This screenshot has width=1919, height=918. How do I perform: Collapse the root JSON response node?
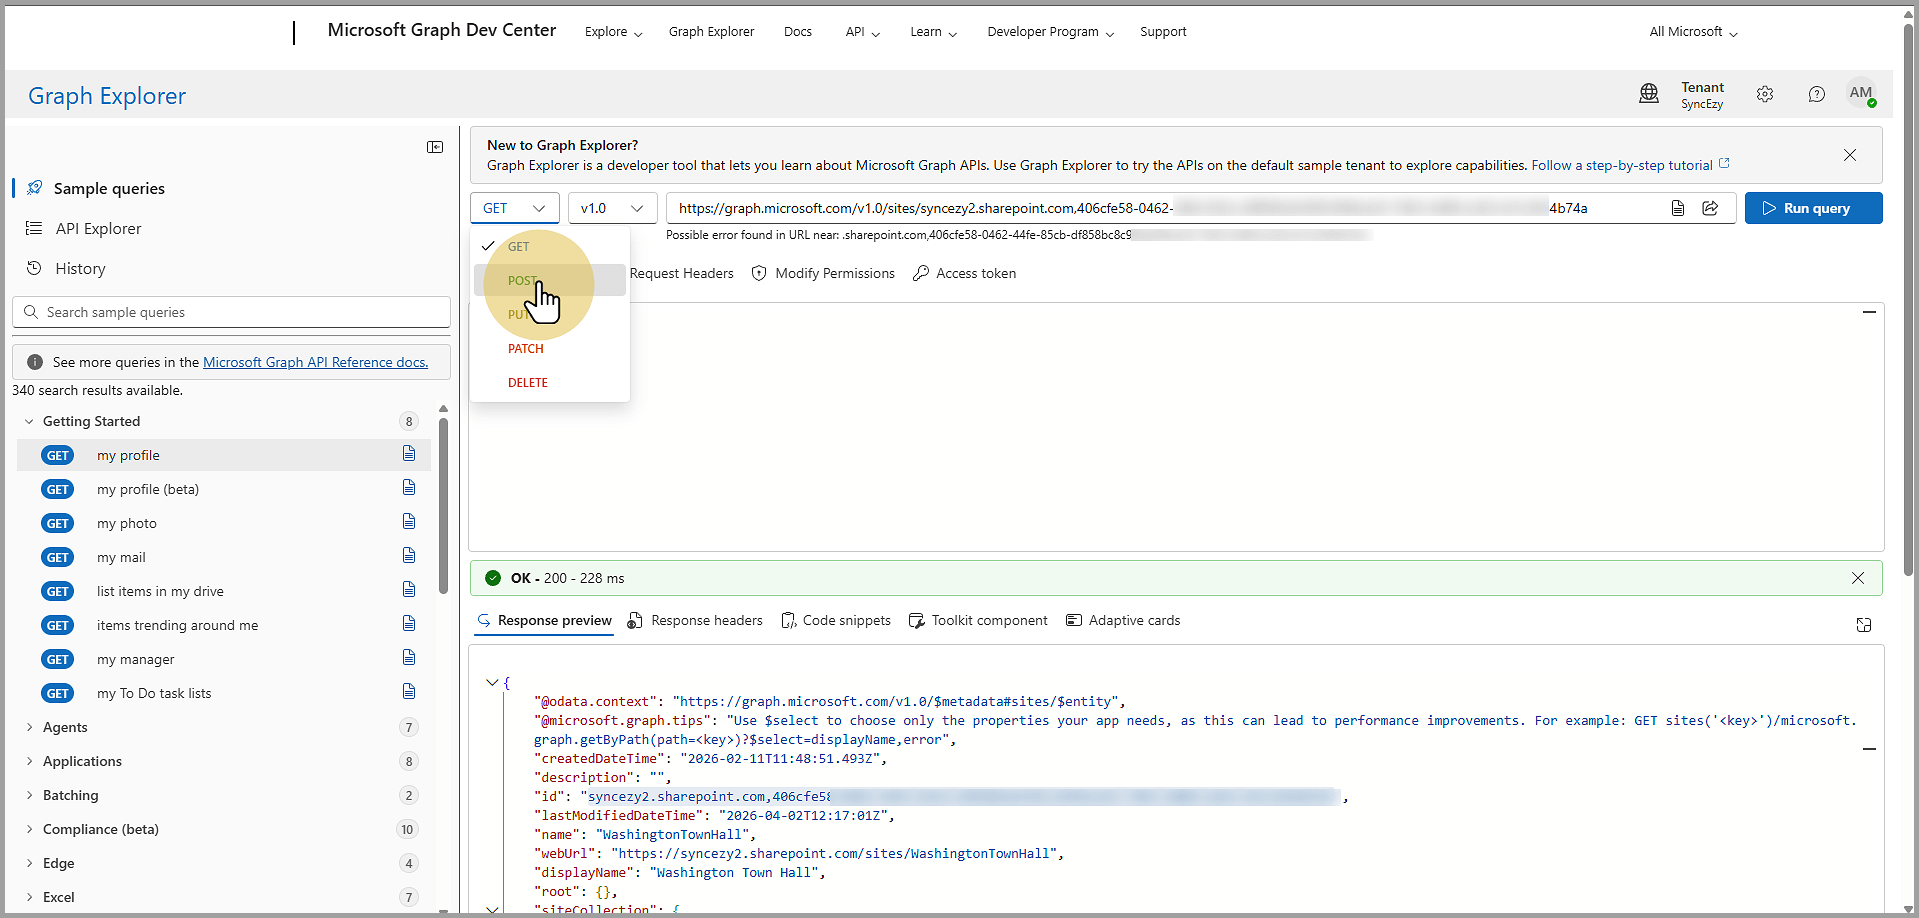coord(492,683)
